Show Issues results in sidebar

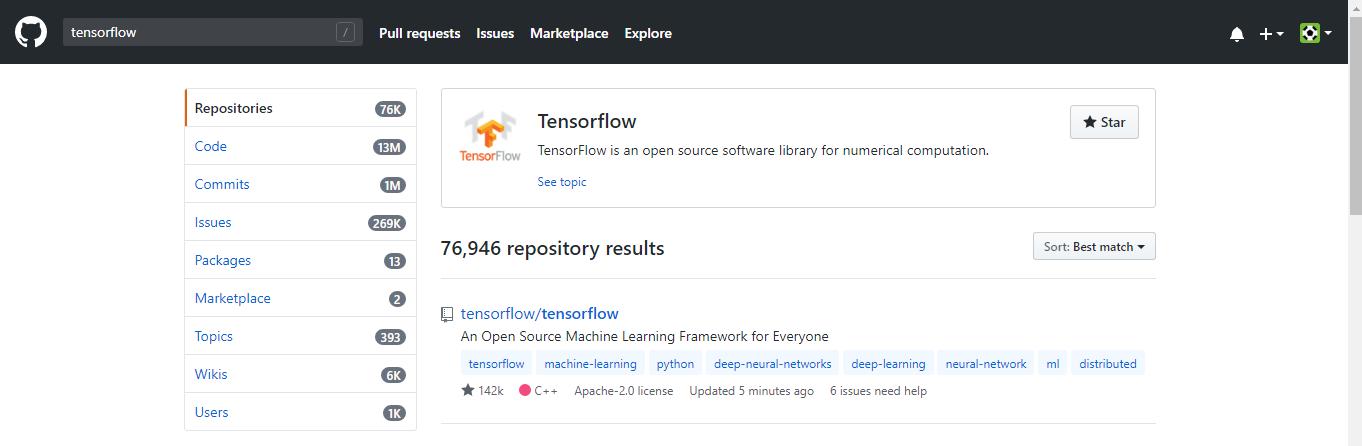pyautogui.click(x=300, y=222)
